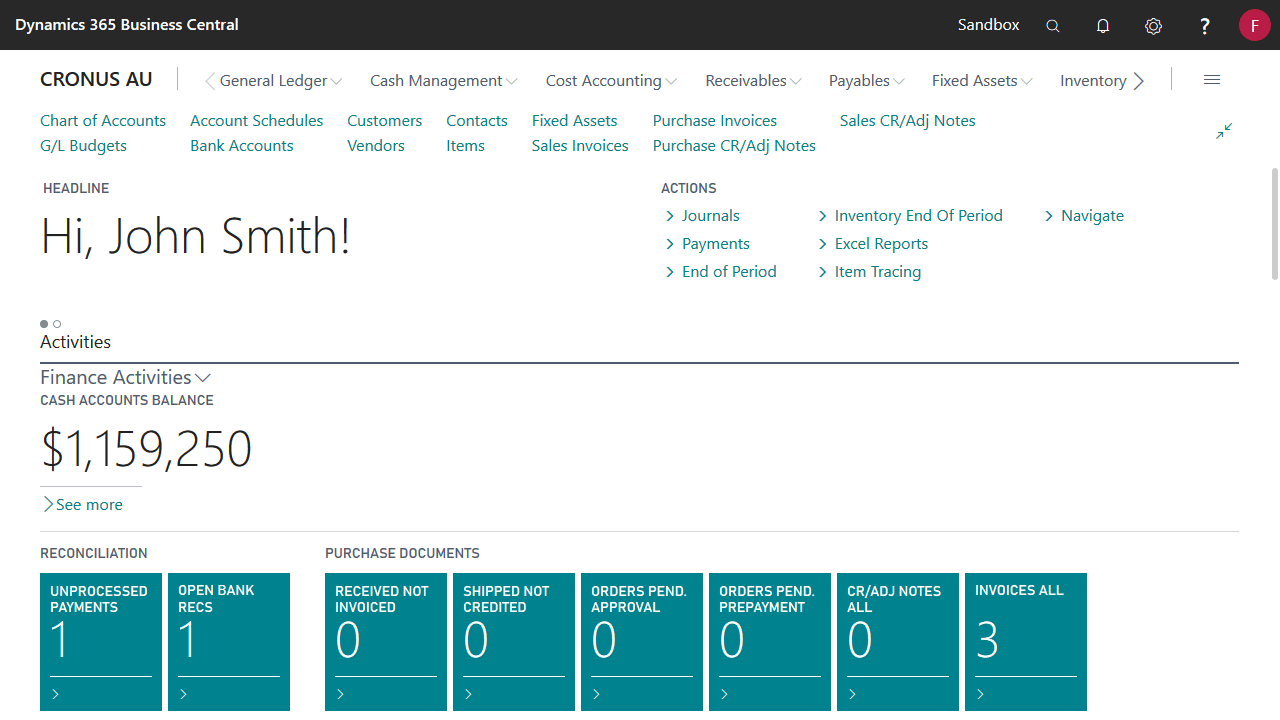Click See more under cash balance
Screen dimensions: 1280x720
(82, 505)
